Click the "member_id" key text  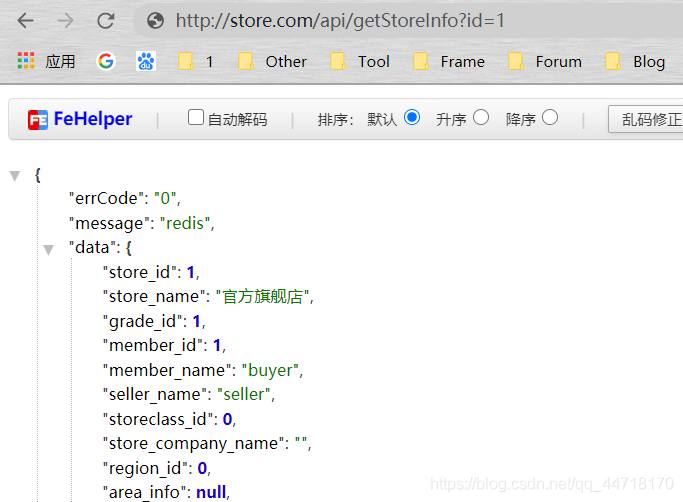coord(152,346)
